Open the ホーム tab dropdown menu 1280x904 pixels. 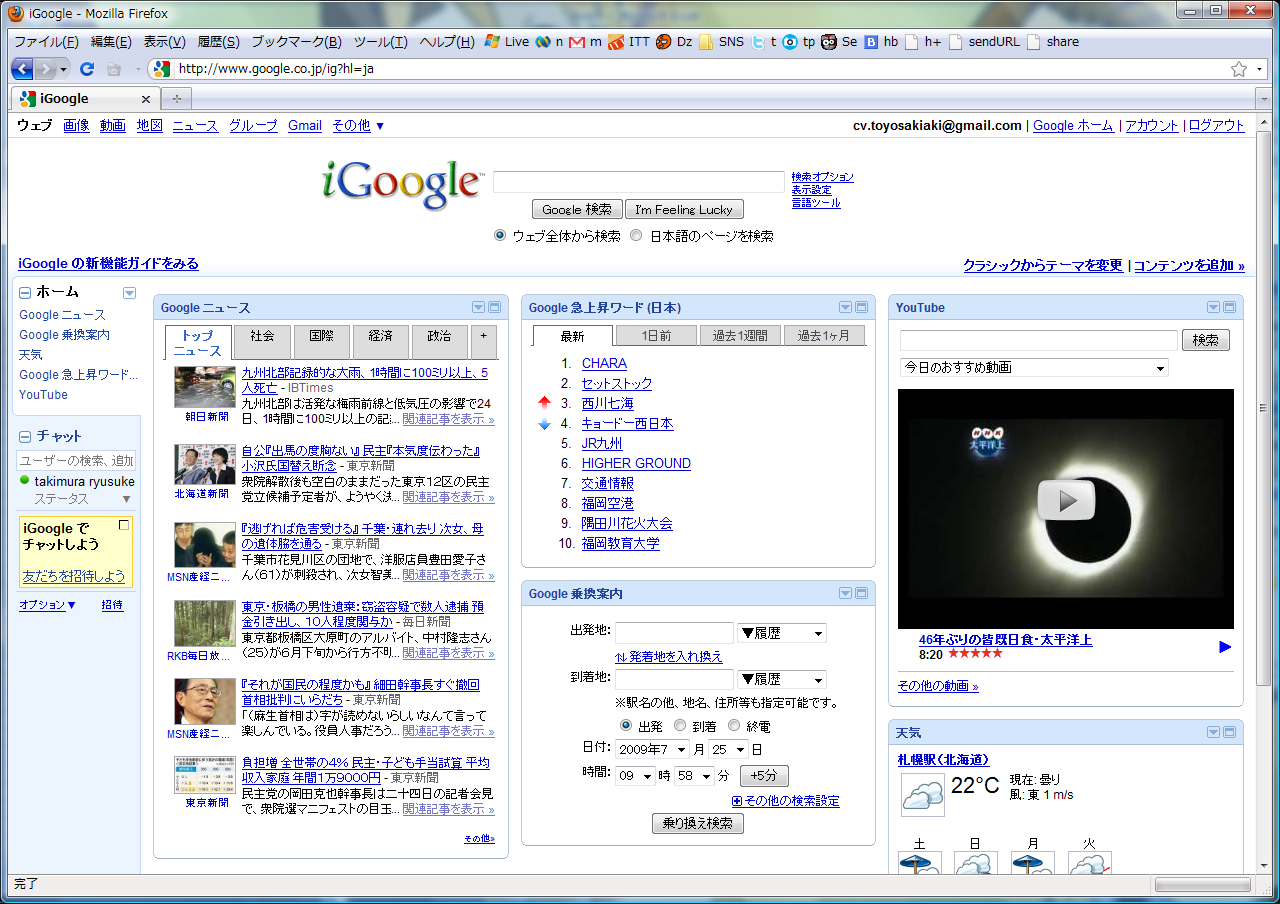coord(129,293)
